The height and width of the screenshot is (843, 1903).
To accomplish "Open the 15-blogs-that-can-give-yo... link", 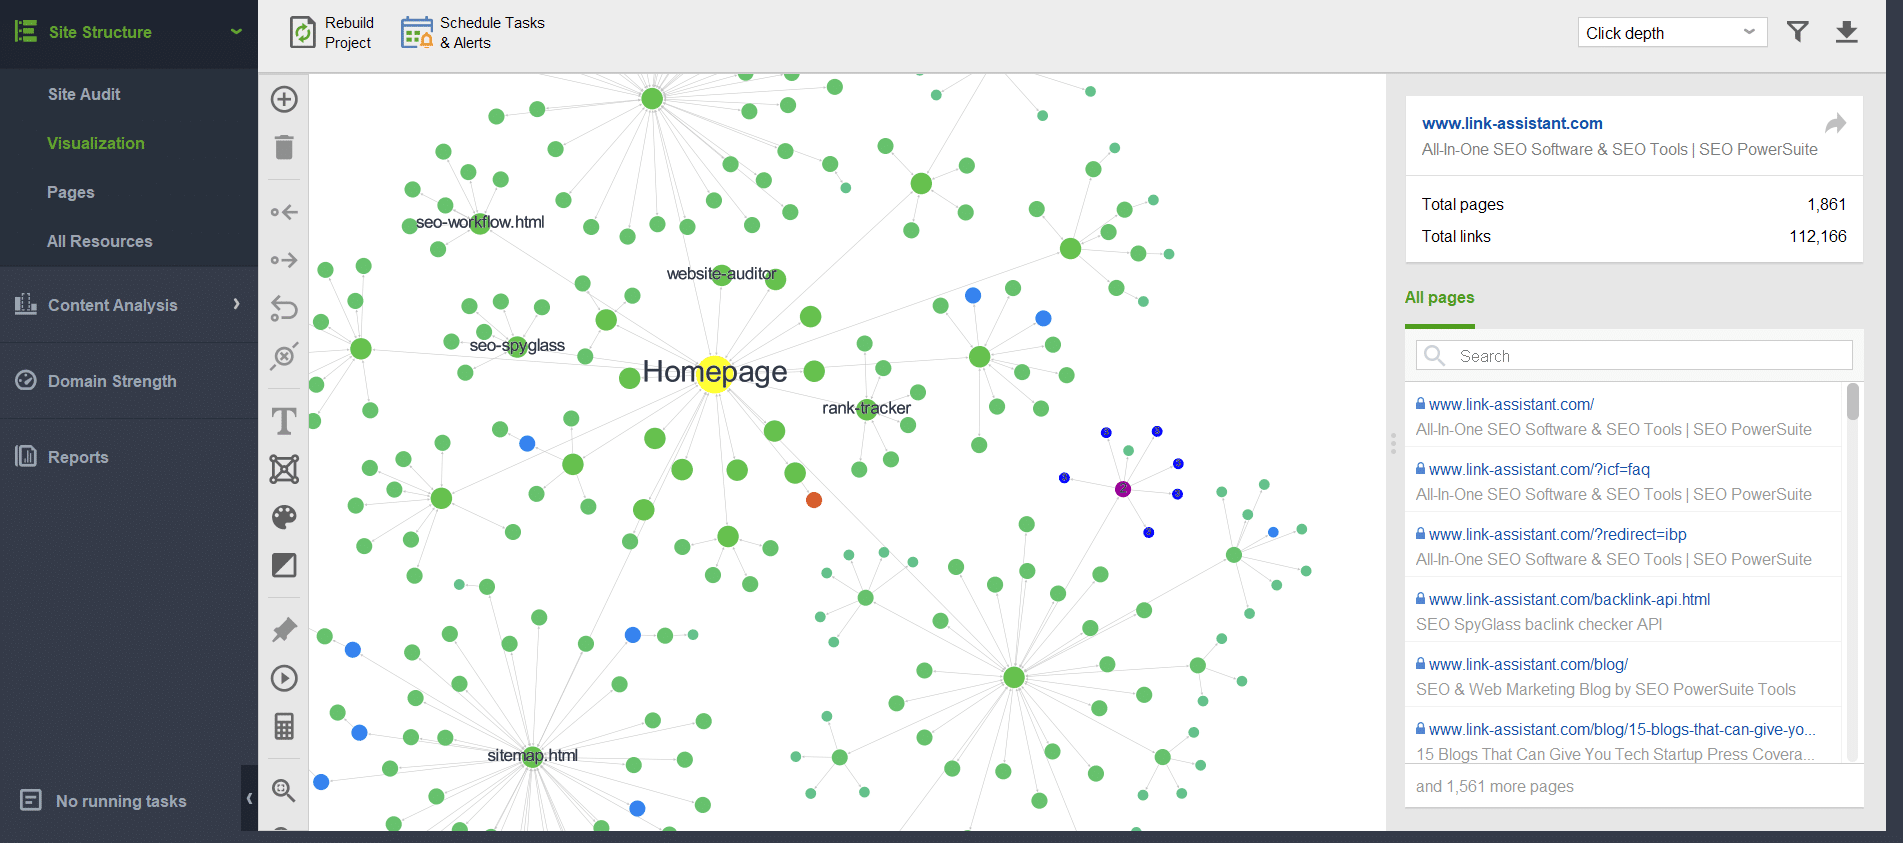I will 1622,730.
